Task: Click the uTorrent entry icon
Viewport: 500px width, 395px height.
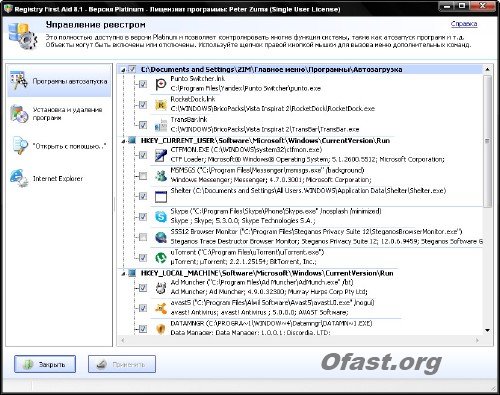Action: click(x=161, y=258)
